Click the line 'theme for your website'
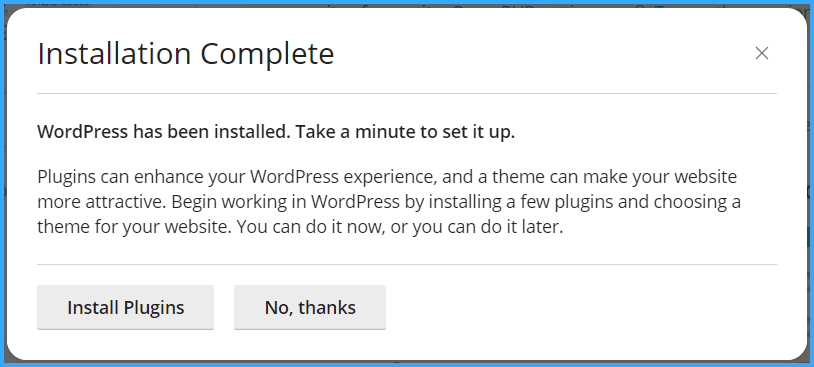Image resolution: width=814 pixels, height=367 pixels. pos(300,227)
